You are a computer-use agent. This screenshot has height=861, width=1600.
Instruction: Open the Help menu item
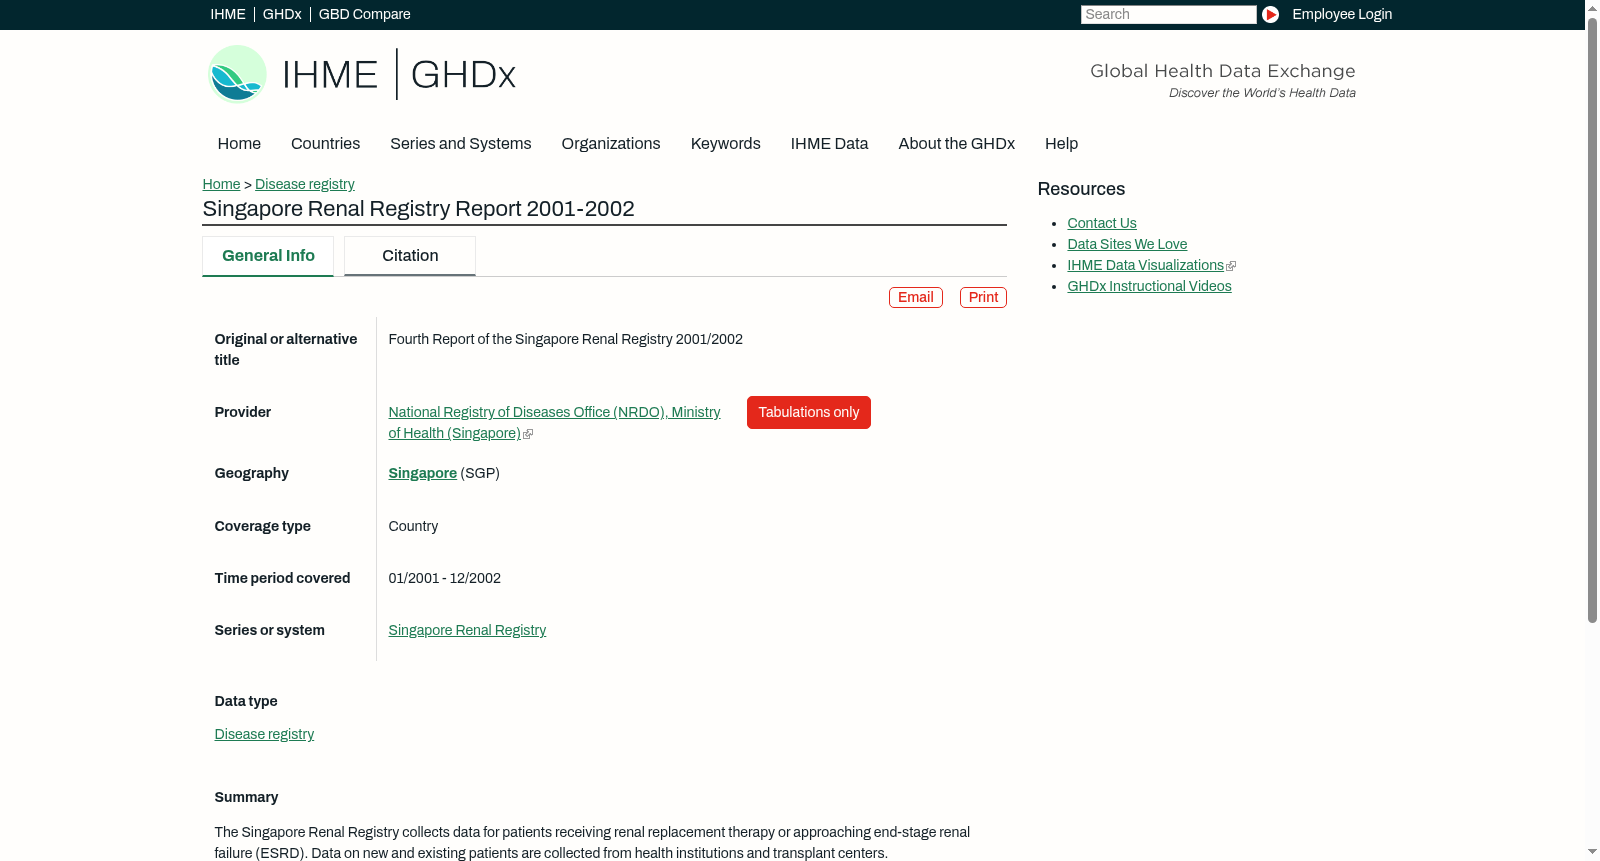[x=1061, y=144]
